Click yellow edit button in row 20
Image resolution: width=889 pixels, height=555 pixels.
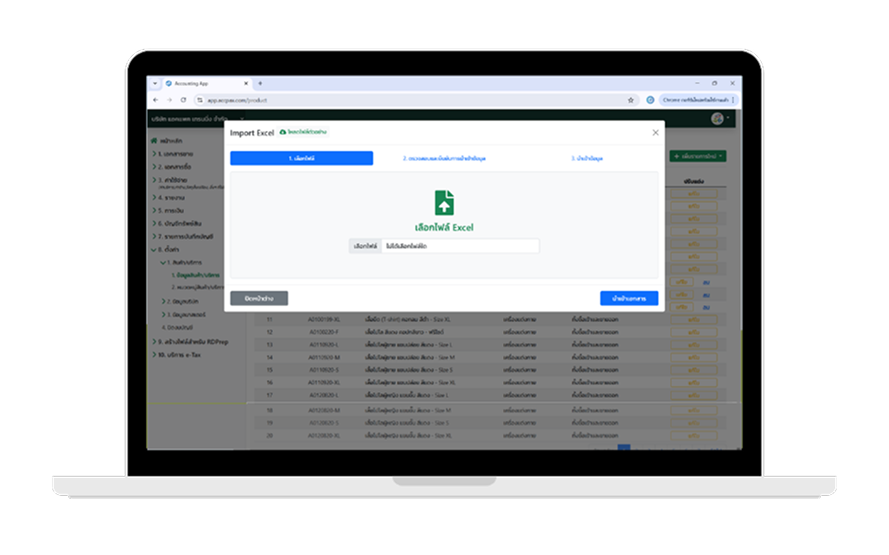pyautogui.click(x=694, y=435)
